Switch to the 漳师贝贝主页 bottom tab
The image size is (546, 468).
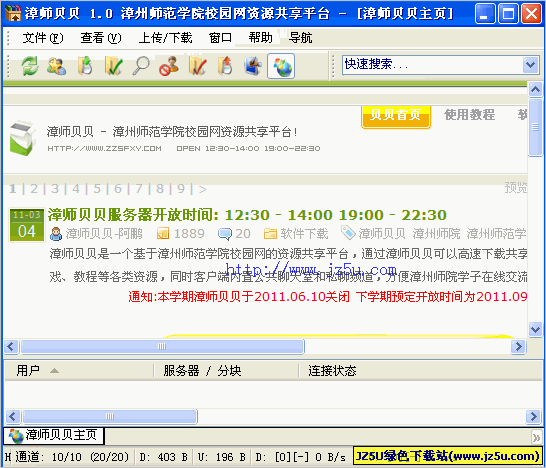(x=54, y=435)
